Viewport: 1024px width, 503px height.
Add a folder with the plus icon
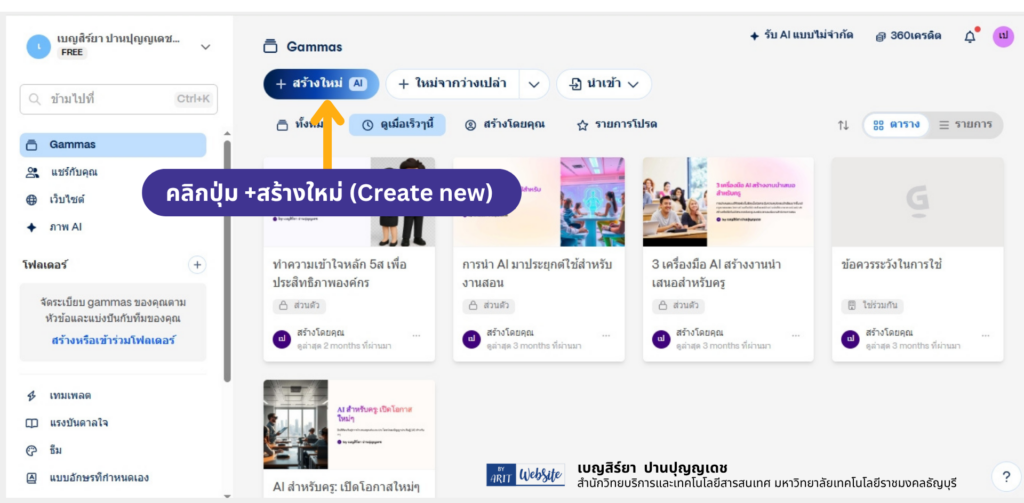coord(197,265)
